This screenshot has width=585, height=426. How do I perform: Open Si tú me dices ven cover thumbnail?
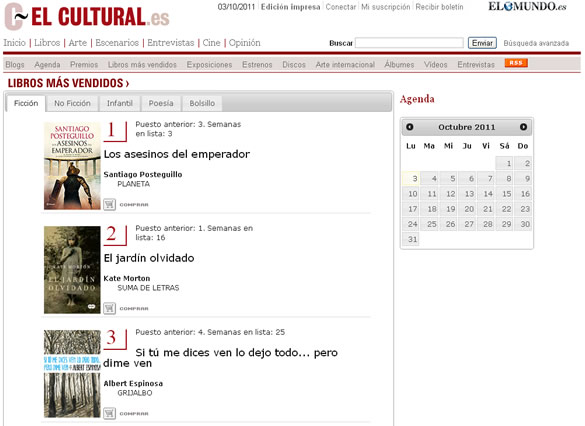click(x=72, y=374)
